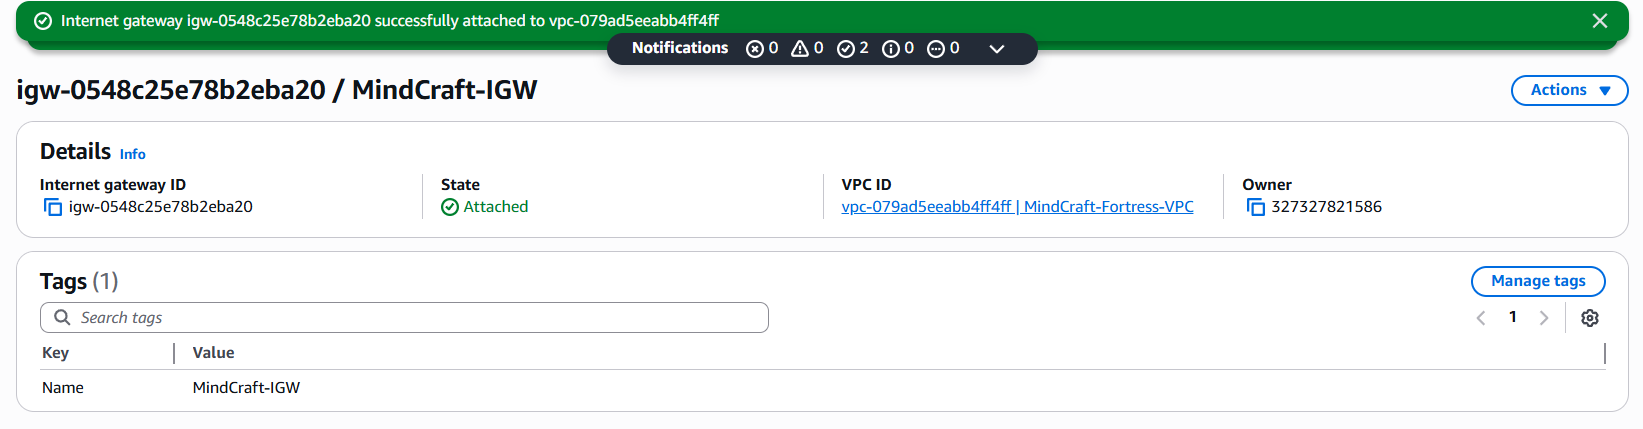Dismiss the green success banner
The image size is (1643, 429).
1600,21
